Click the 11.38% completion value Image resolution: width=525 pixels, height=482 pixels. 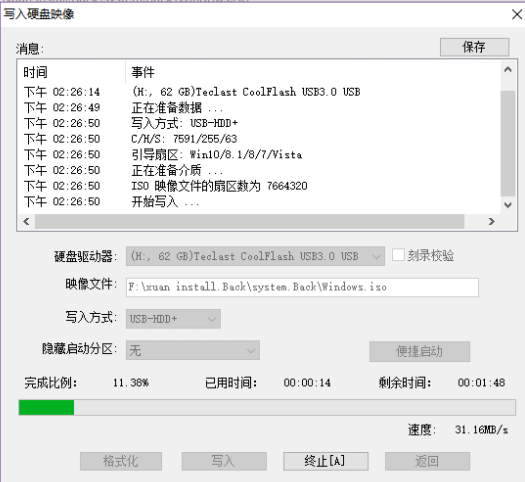[x=131, y=383]
